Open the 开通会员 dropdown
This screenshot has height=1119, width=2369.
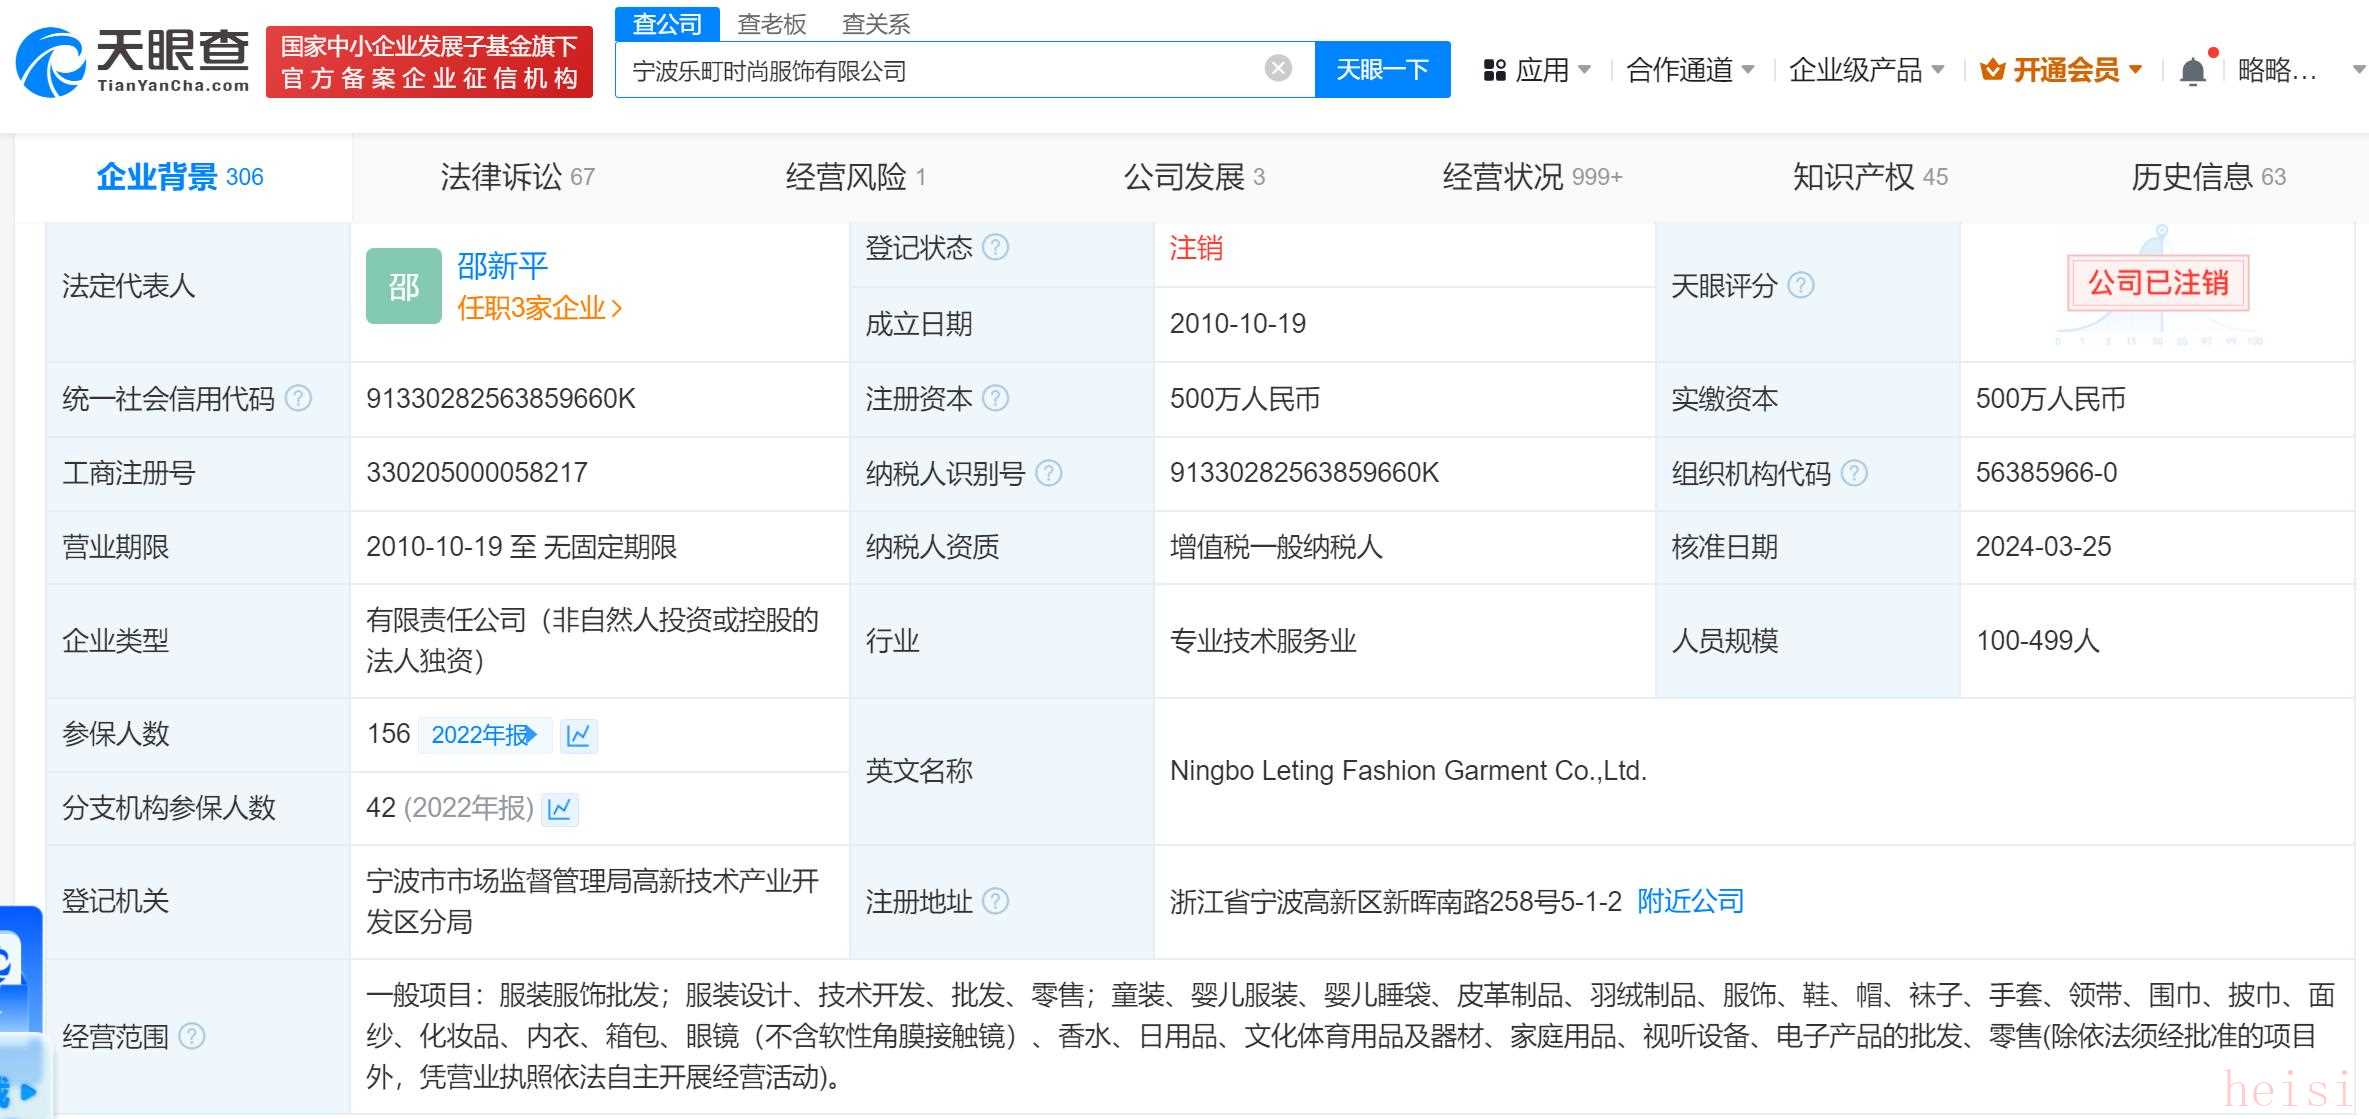[x=2062, y=70]
